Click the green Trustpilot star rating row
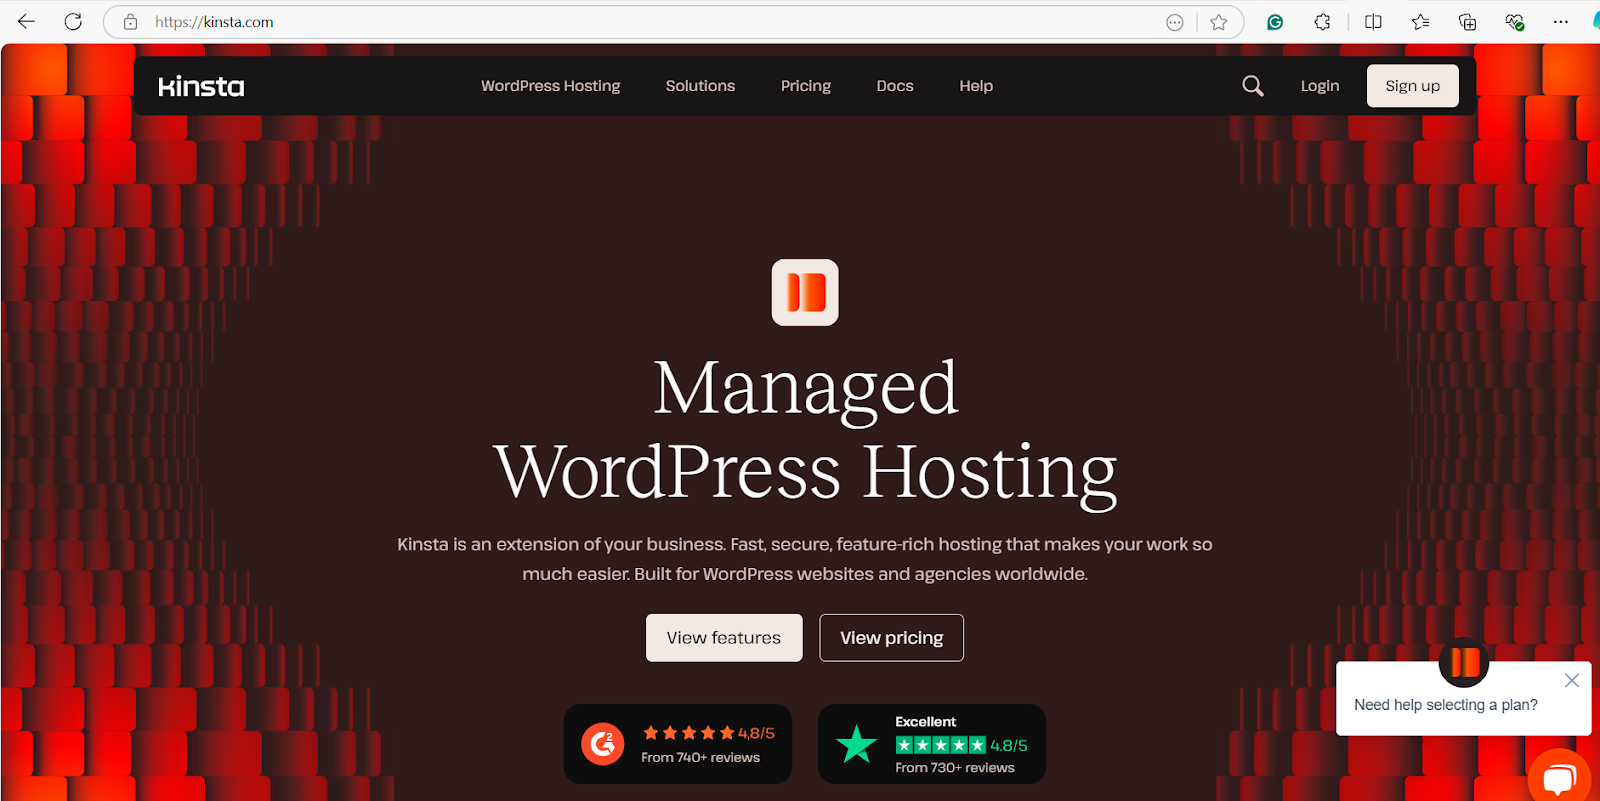This screenshot has height=801, width=1600. point(941,745)
